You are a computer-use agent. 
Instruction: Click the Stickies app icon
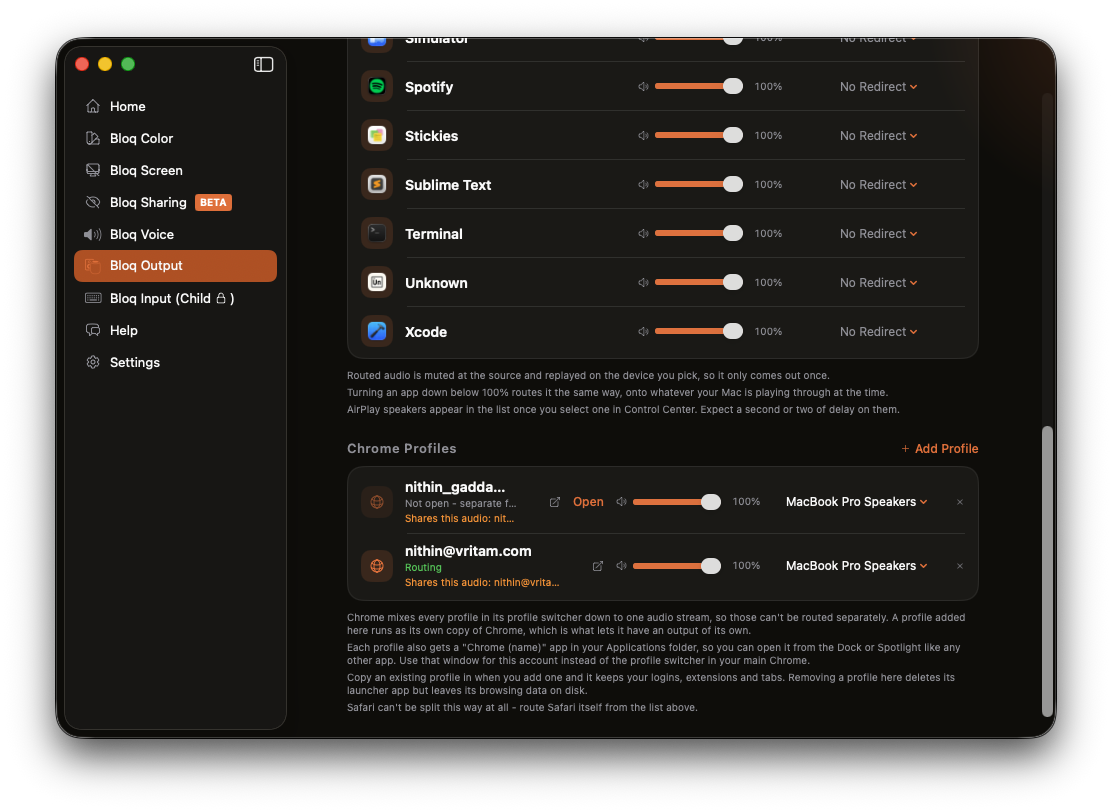click(x=377, y=135)
